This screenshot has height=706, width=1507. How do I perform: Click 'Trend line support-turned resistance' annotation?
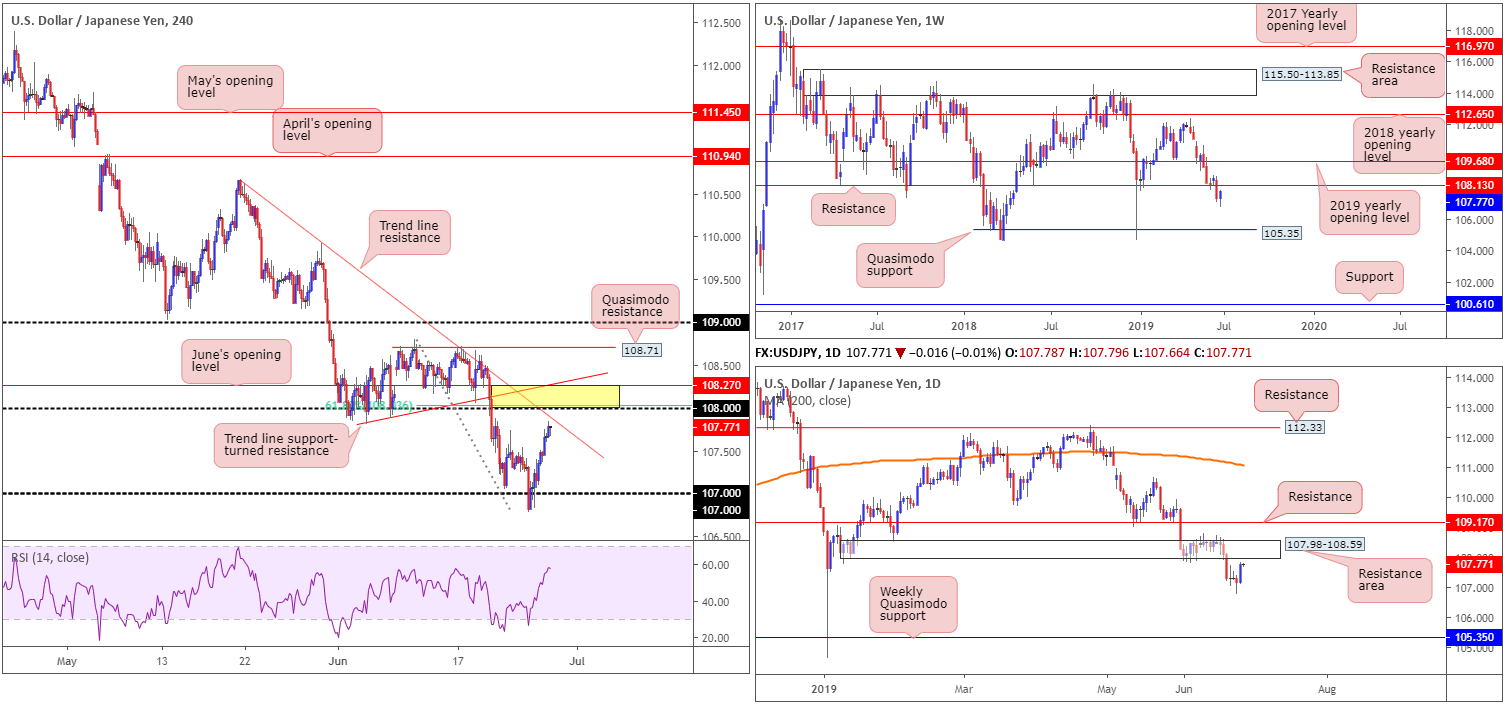tap(281, 443)
